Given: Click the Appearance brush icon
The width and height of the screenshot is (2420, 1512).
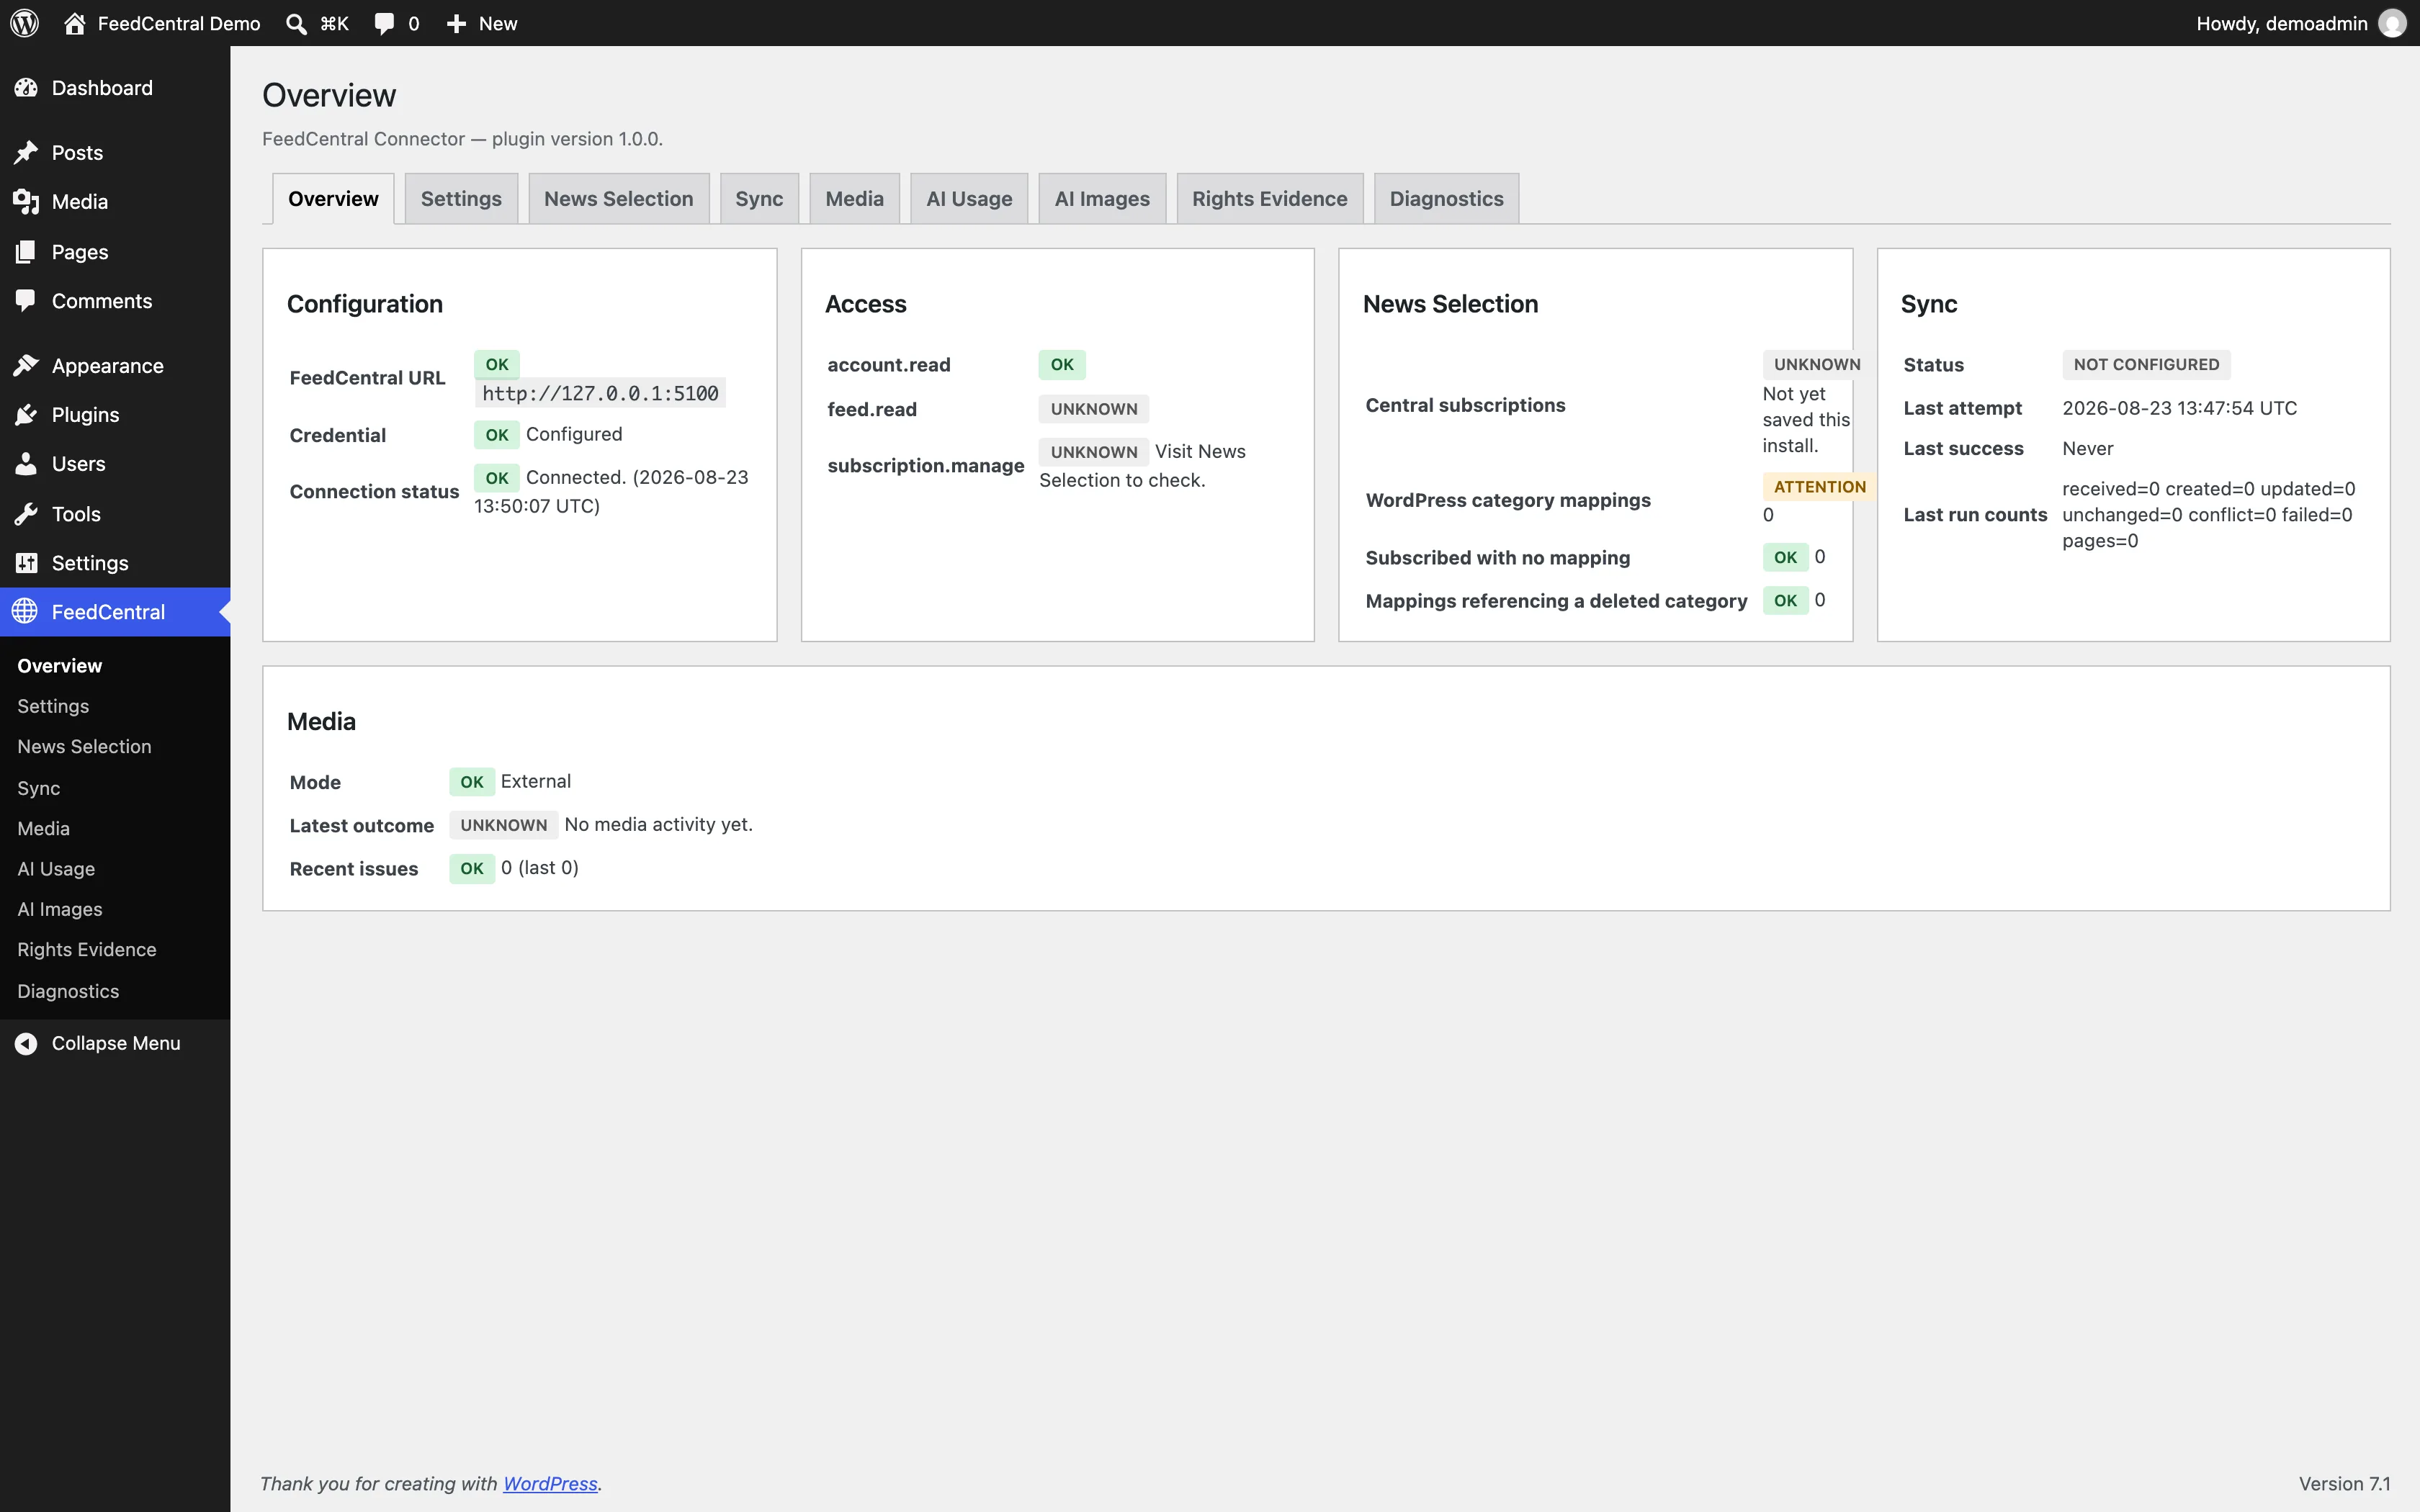Looking at the screenshot, I should pos(26,366).
